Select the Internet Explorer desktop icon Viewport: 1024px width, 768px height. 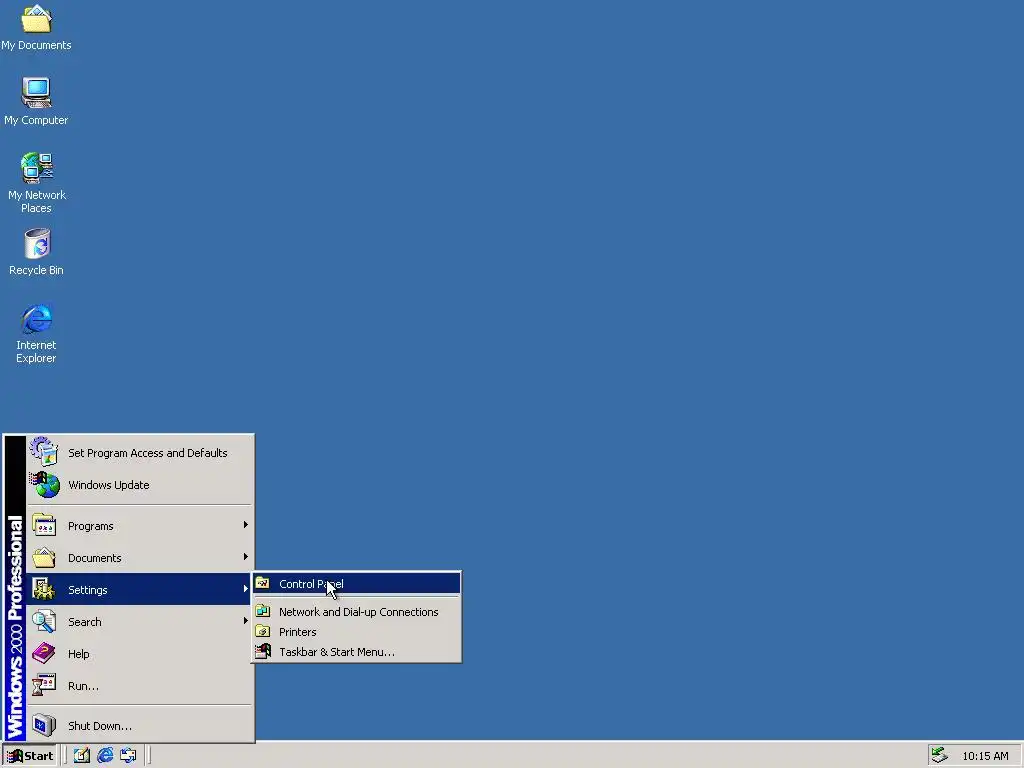[x=37, y=334]
